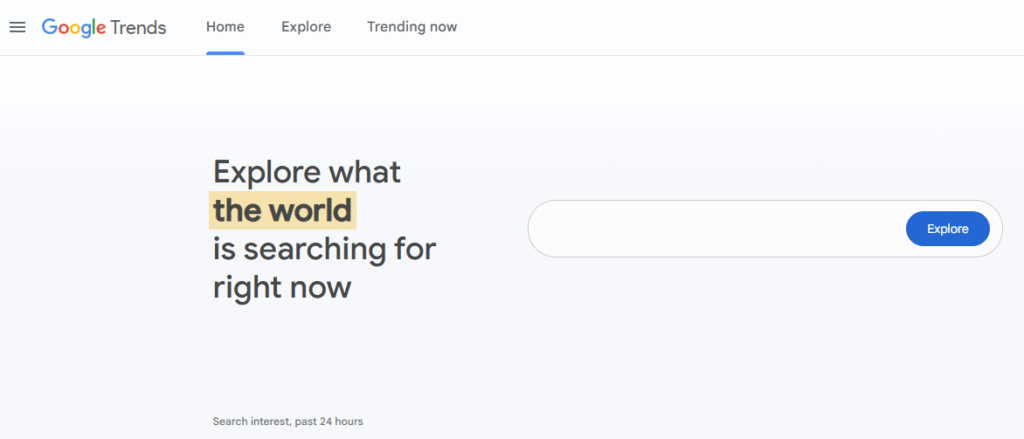Click the "Explore what" headline line
The image size is (1024, 439).
click(x=307, y=171)
